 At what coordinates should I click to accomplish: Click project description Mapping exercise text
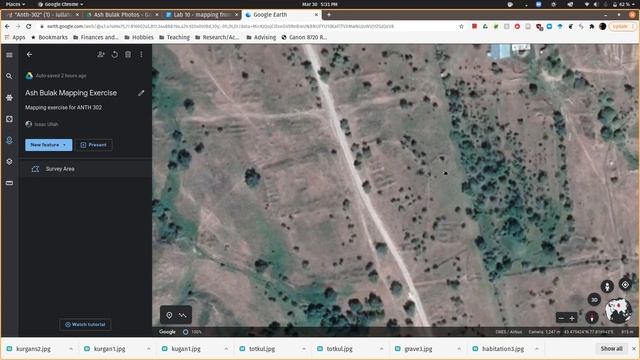pyautogui.click(x=63, y=107)
